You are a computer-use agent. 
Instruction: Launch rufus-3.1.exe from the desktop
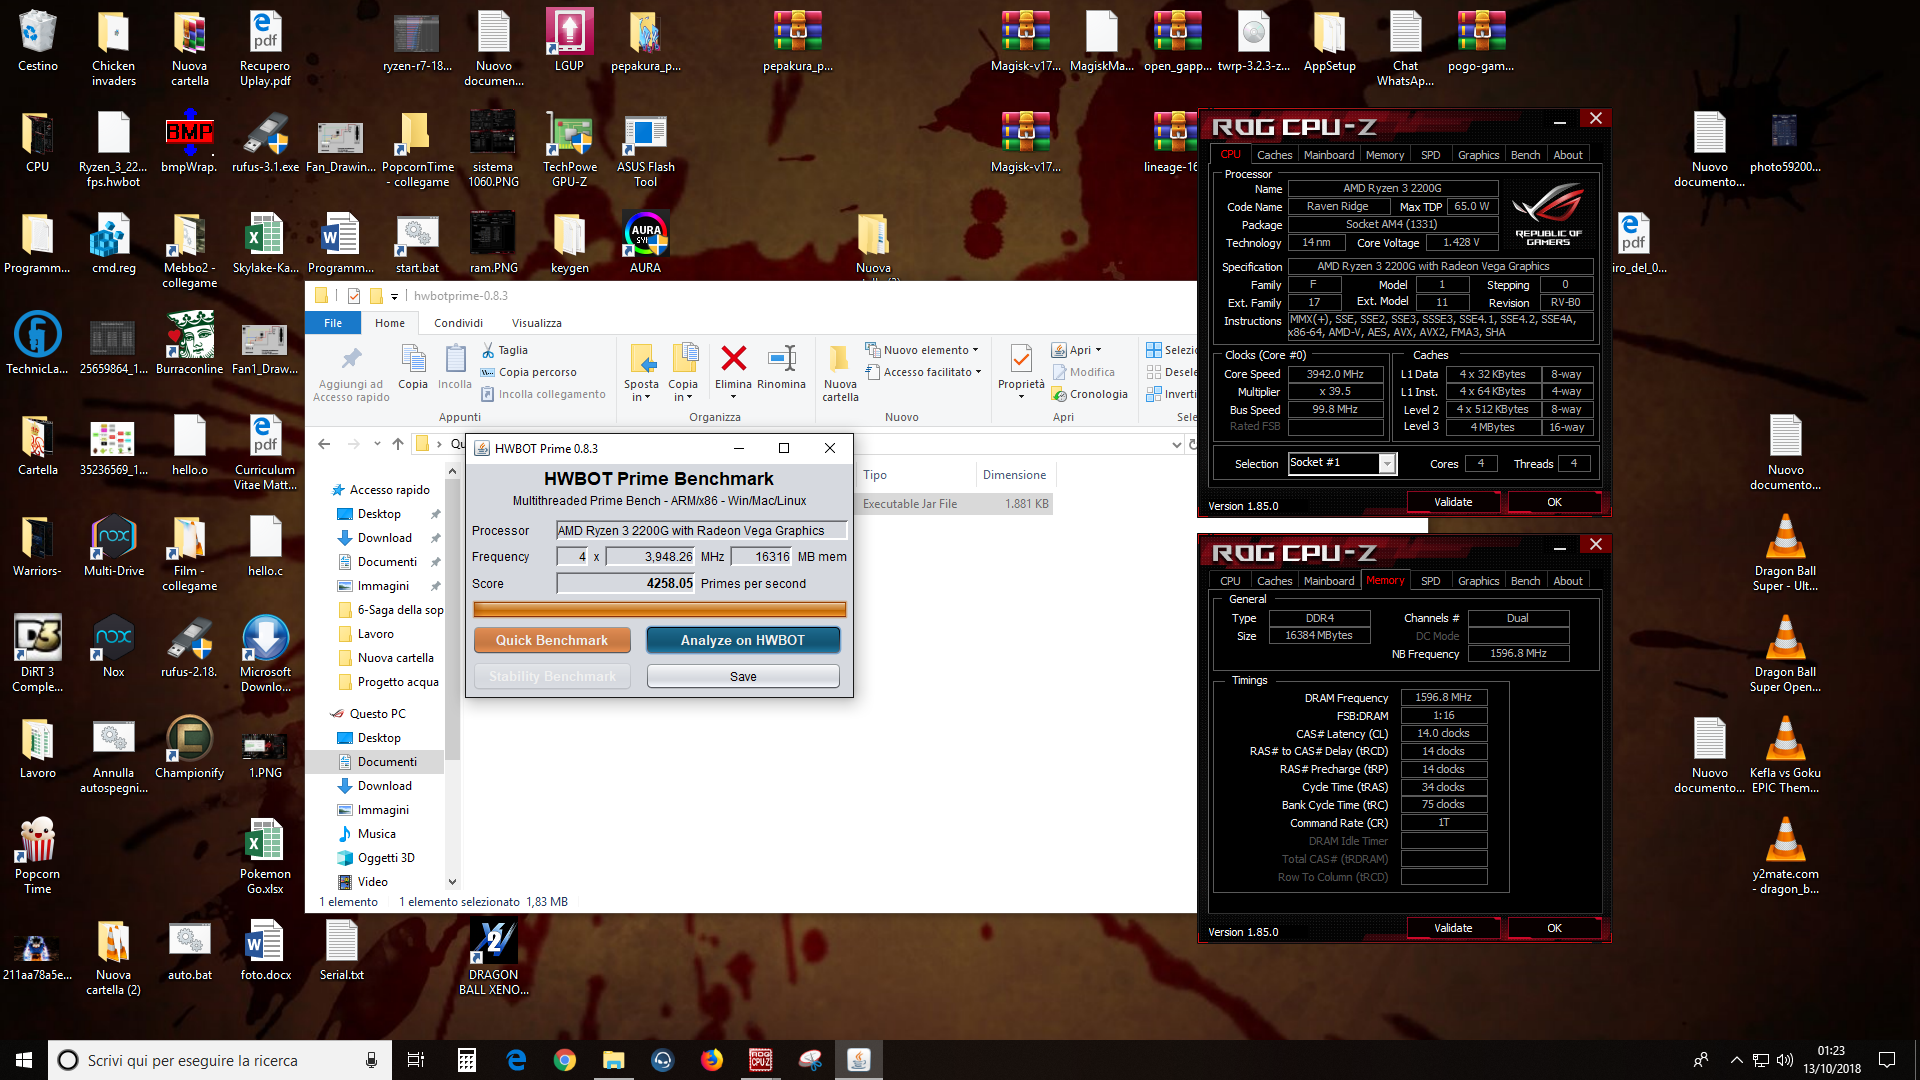(x=265, y=143)
